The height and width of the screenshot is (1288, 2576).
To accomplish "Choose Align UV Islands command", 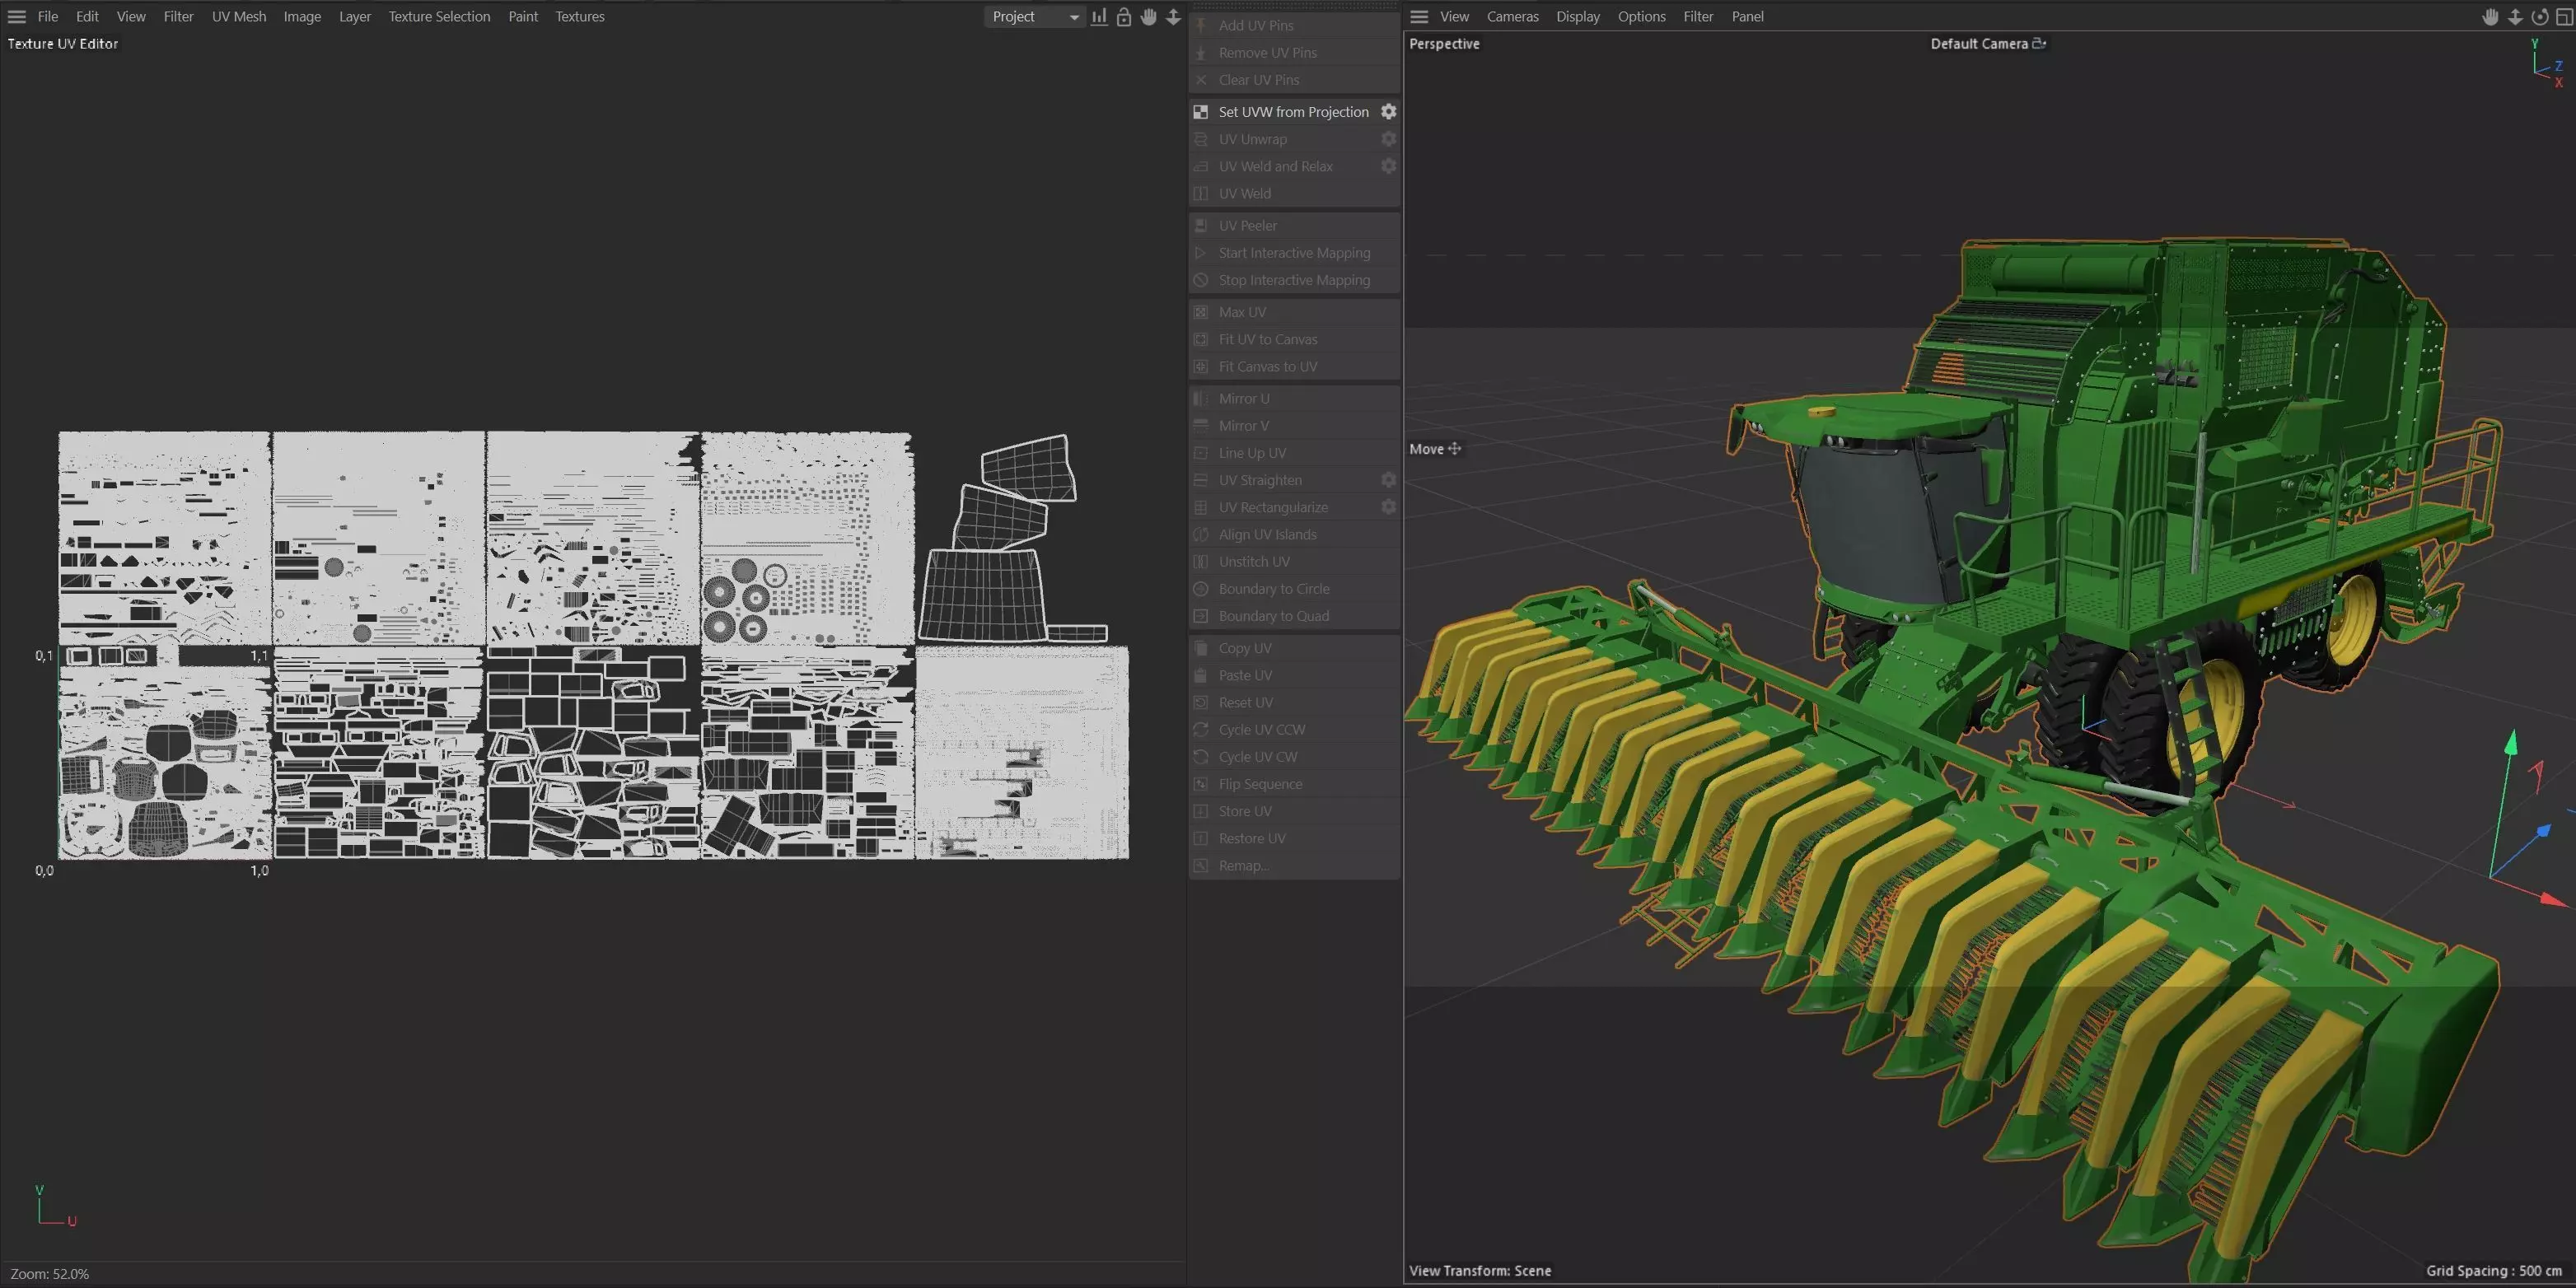I will pos(1295,534).
